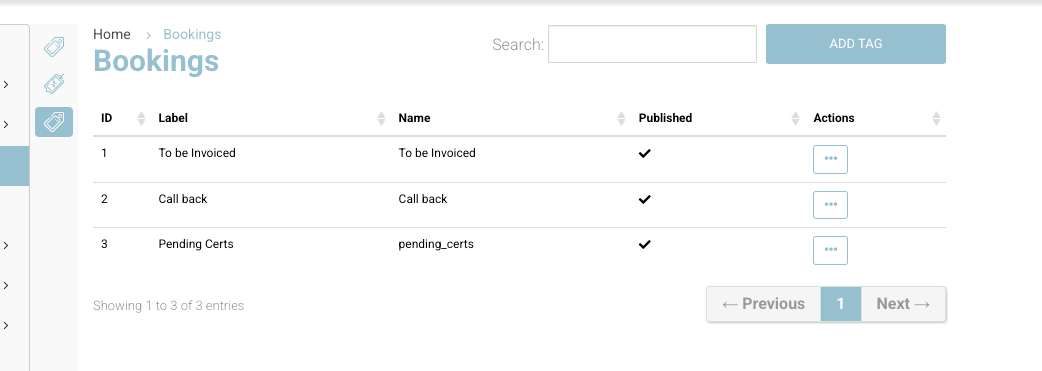Image resolution: width=1042 pixels, height=371 pixels.
Task: Click the ID column header text
Action: tap(106, 118)
